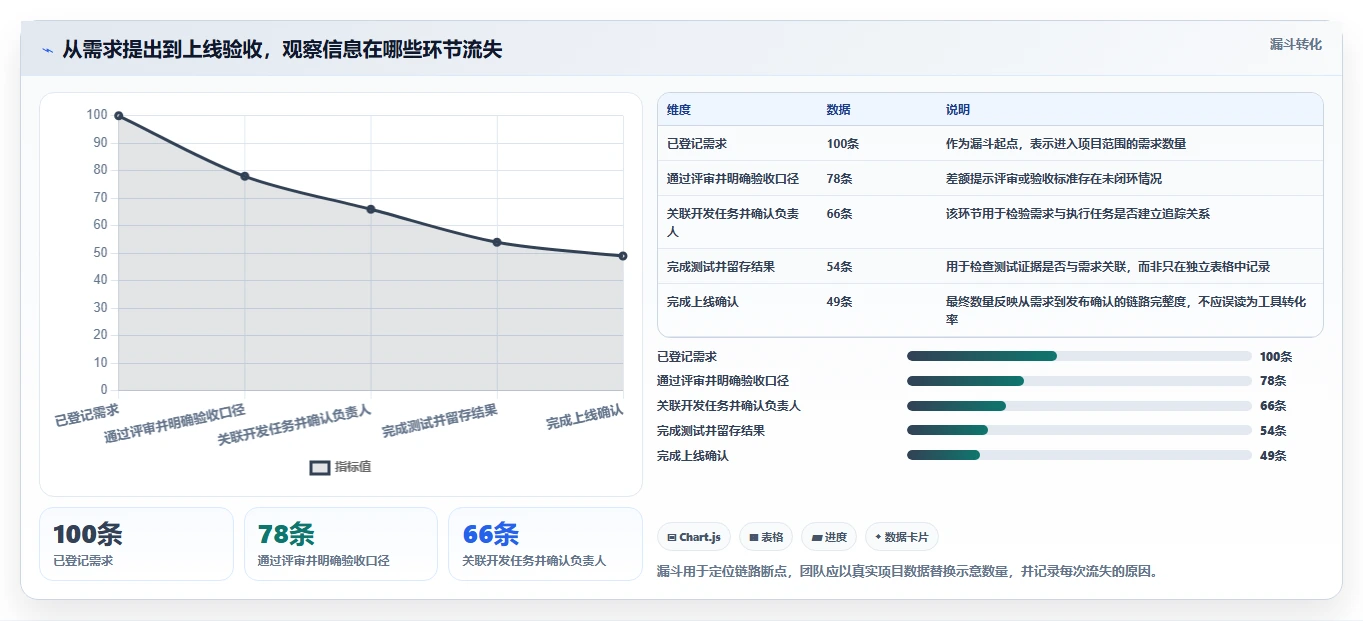Click the lightning icon beside the page title
The image size is (1363, 621).
tap(47, 50)
